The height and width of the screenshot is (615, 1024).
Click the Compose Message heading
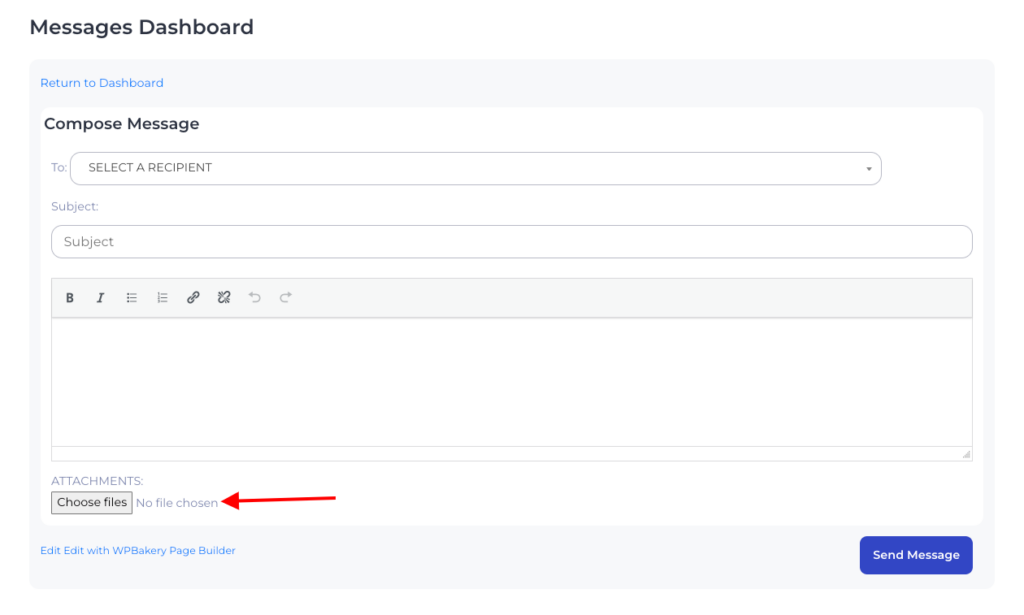point(122,124)
